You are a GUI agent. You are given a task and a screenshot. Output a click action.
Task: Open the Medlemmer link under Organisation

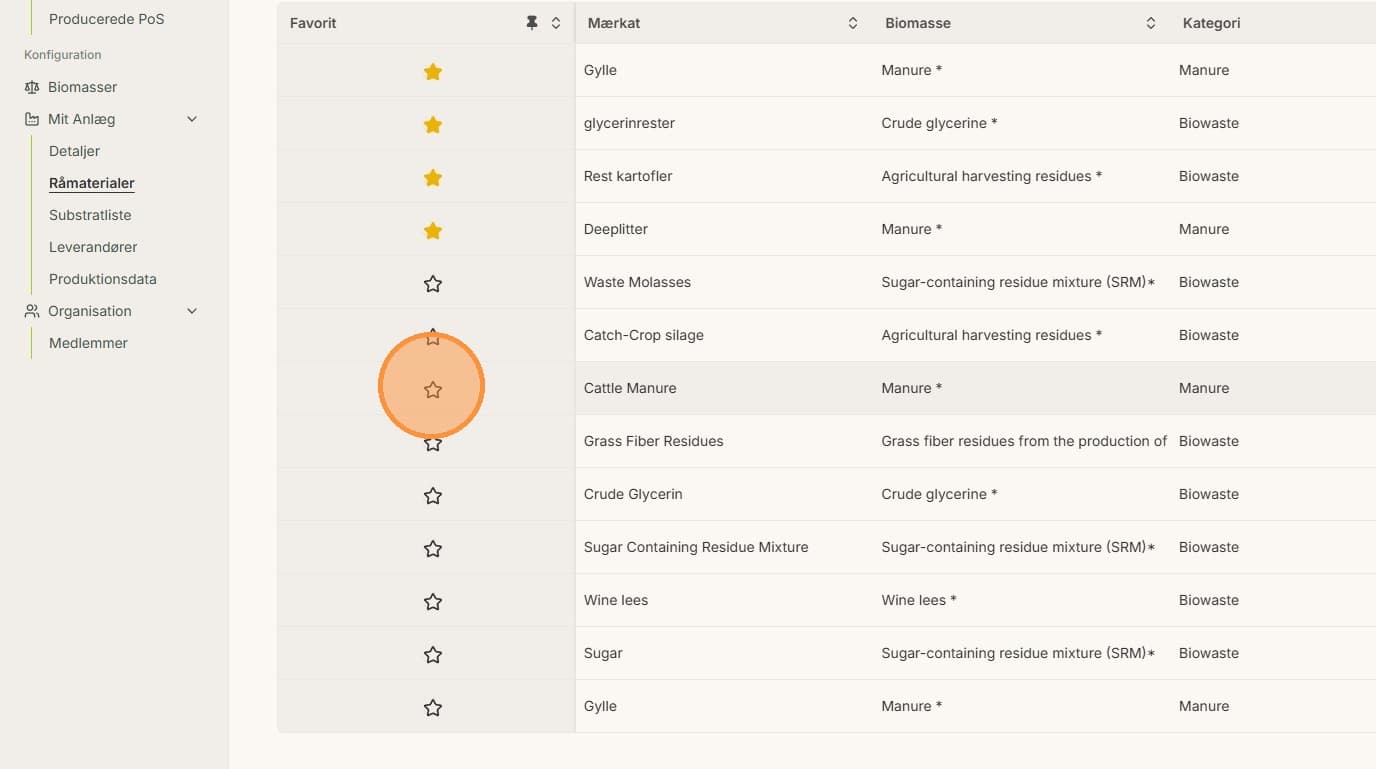88,343
